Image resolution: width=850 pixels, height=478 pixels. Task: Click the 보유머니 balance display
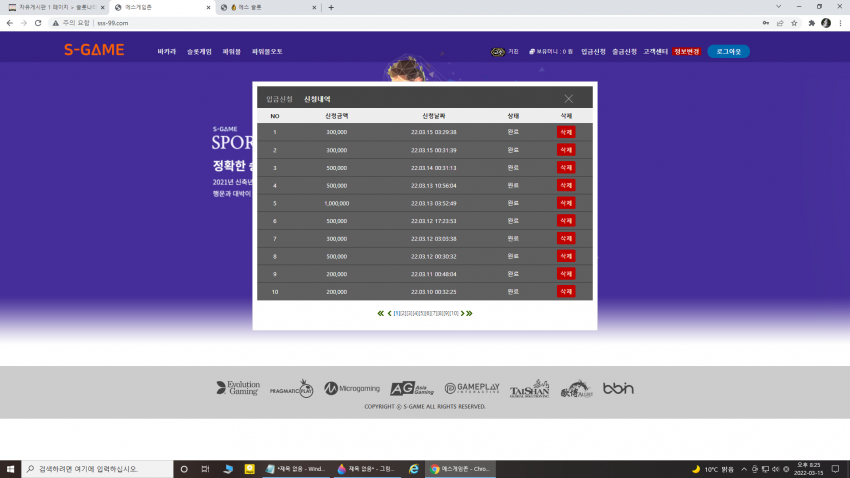click(551, 51)
